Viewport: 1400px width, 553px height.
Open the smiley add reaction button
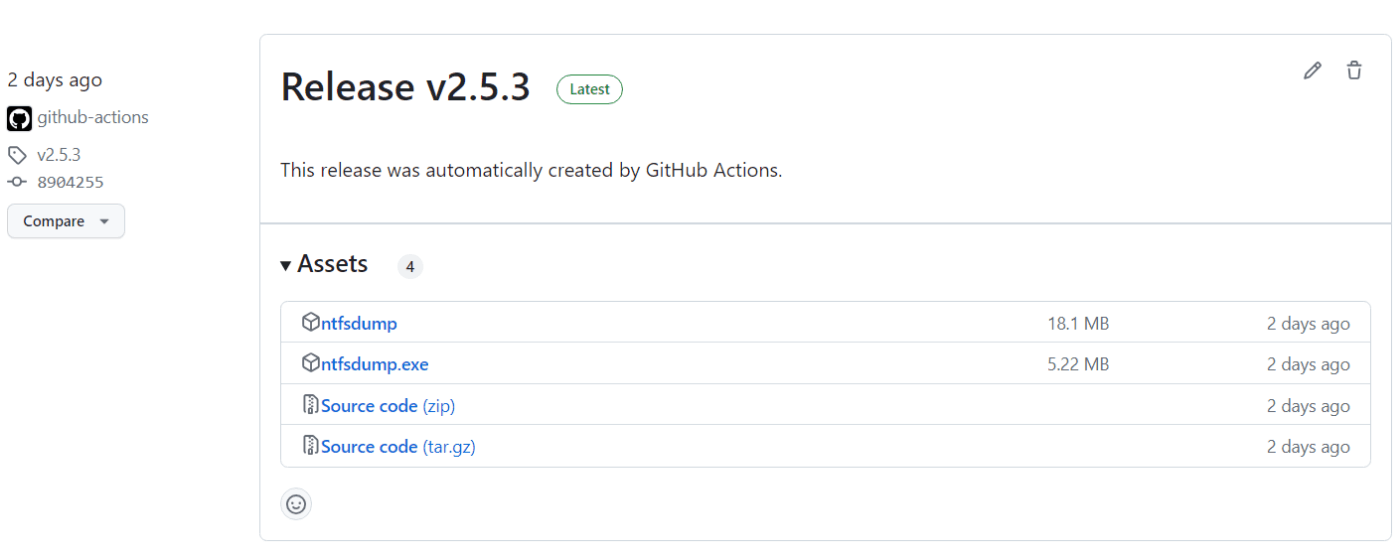pyautogui.click(x=296, y=504)
